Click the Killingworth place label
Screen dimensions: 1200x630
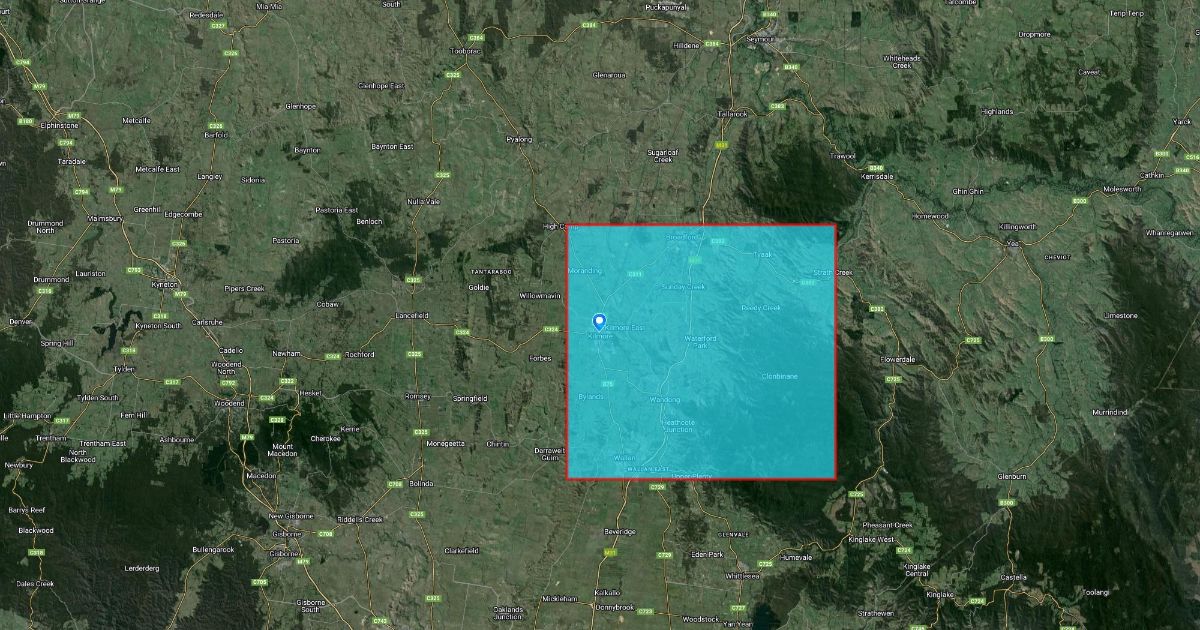pyautogui.click(x=1020, y=227)
